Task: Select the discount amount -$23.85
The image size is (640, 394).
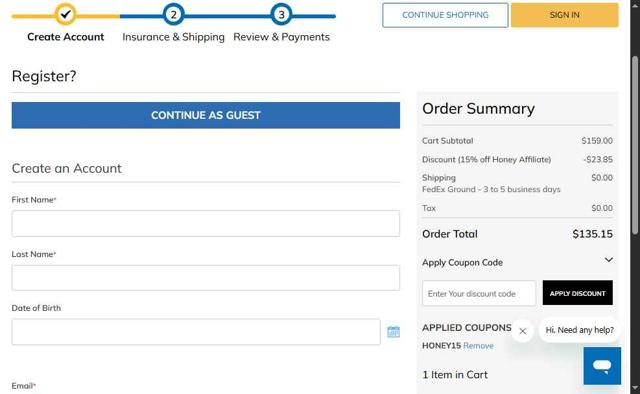Action: [x=598, y=160]
